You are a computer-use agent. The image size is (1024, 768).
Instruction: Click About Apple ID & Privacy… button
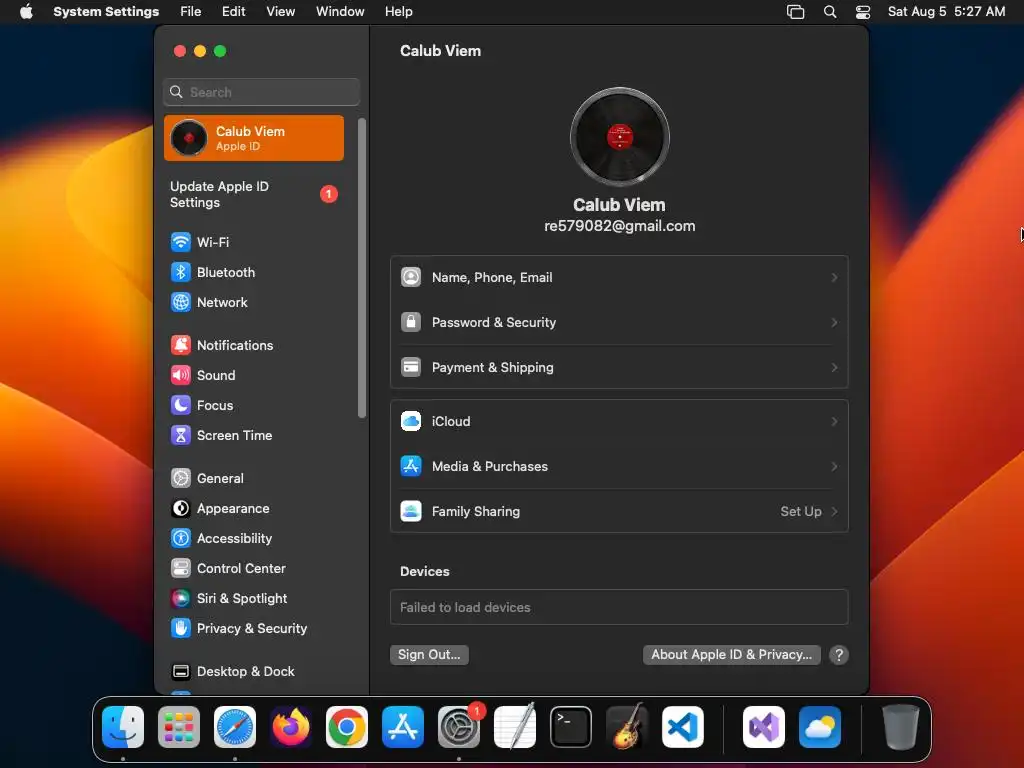pos(731,654)
